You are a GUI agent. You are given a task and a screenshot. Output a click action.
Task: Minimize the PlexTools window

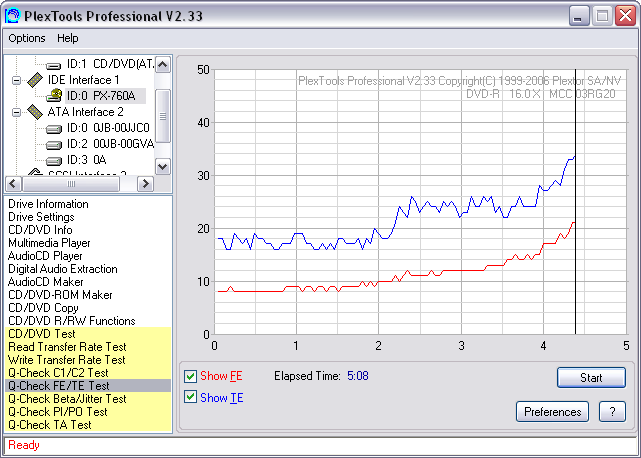click(x=579, y=16)
